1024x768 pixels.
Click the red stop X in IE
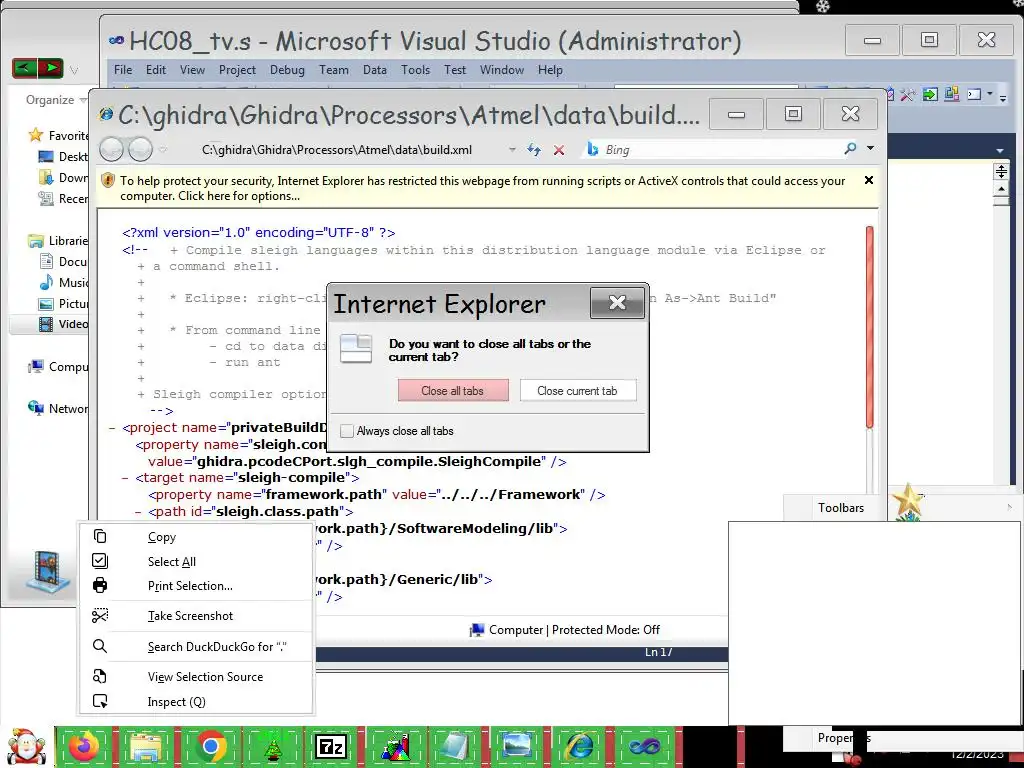pos(559,150)
